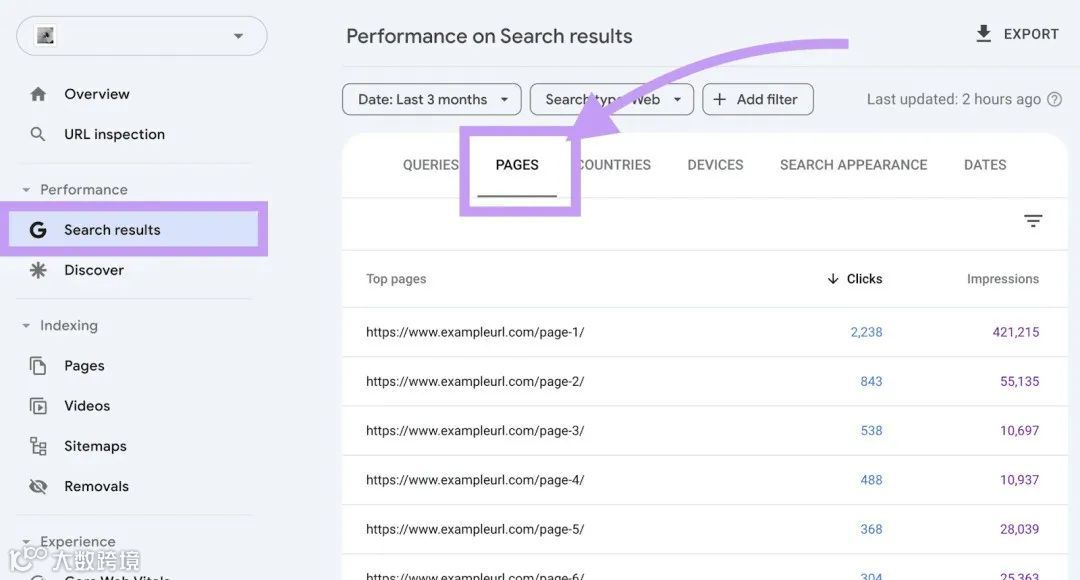
Task: Switch to the Queries tab
Action: click(430, 165)
